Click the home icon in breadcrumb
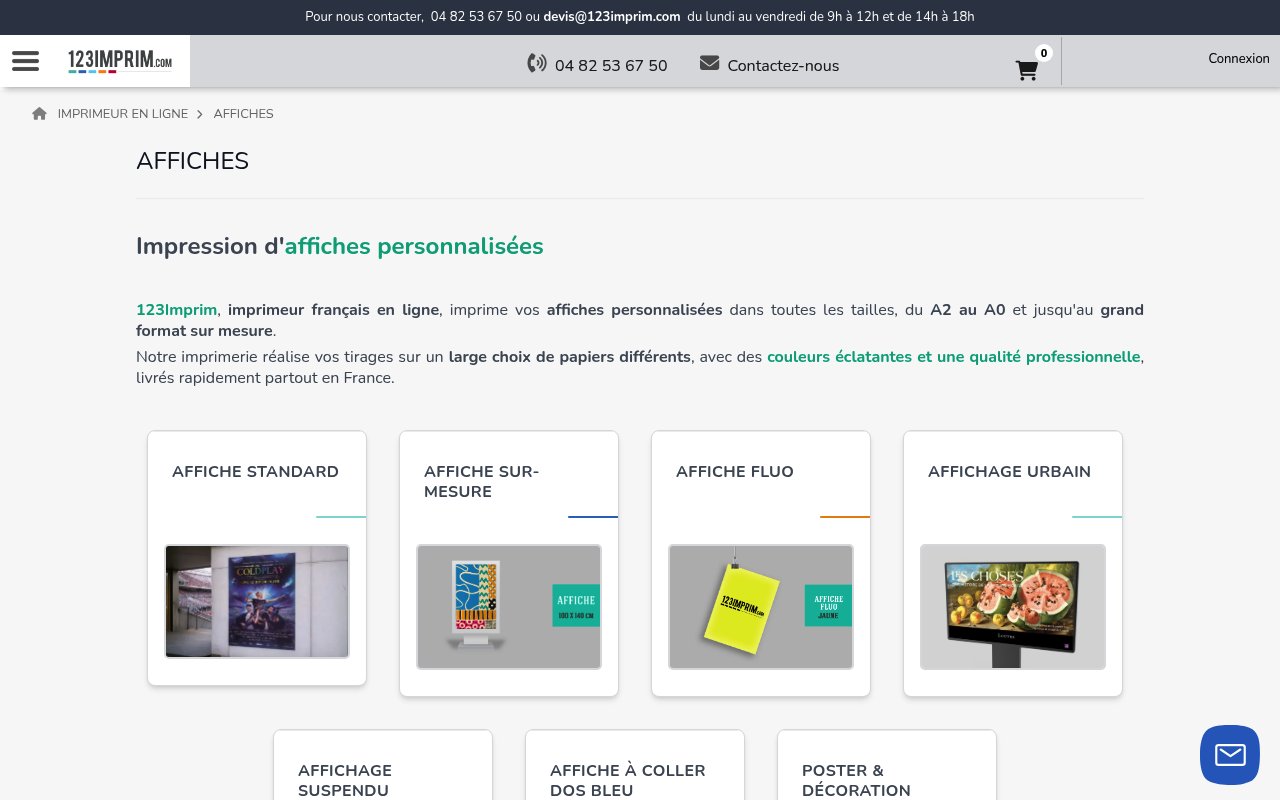Image resolution: width=1280 pixels, height=800 pixels. [40, 114]
